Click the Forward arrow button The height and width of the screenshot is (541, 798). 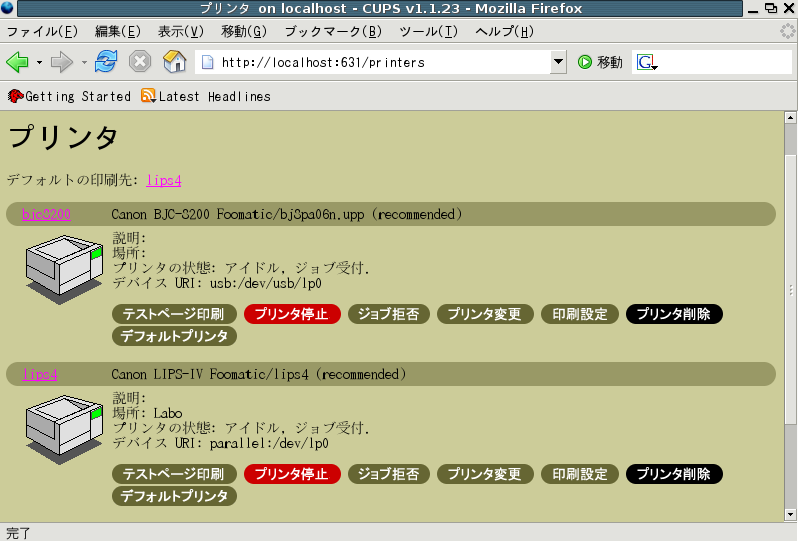pyautogui.click(x=62, y=62)
